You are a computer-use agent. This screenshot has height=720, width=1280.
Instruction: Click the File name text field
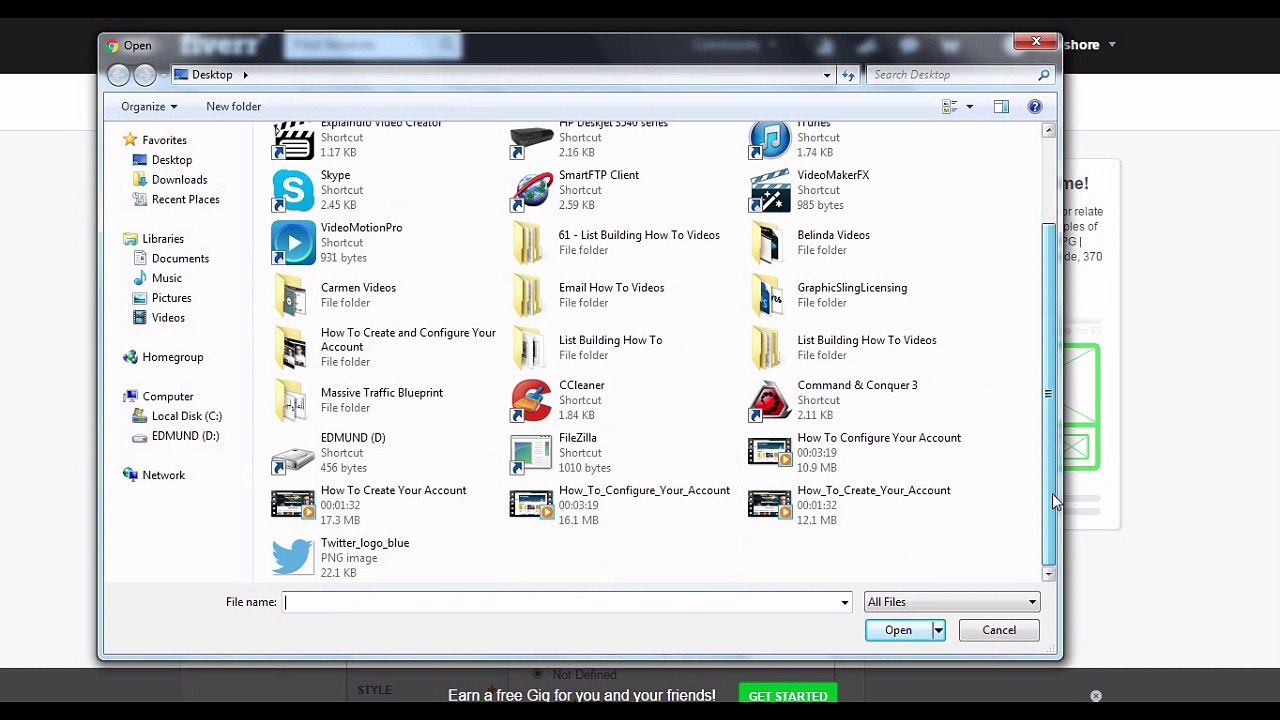point(567,602)
